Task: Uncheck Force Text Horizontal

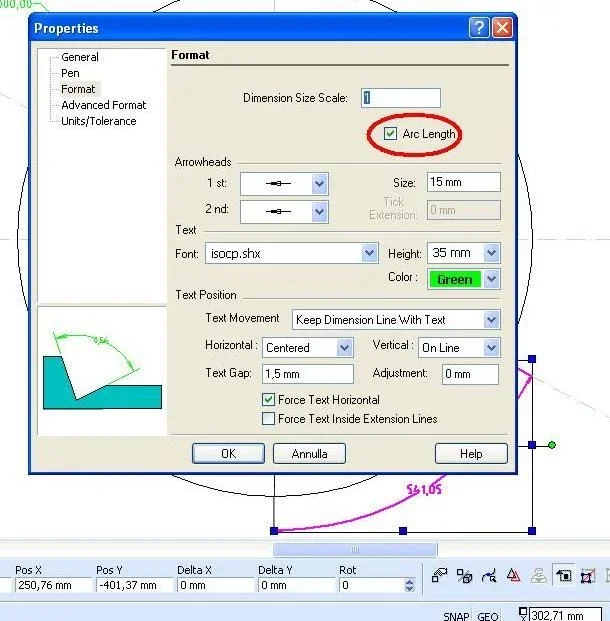Action: pyautogui.click(x=268, y=399)
